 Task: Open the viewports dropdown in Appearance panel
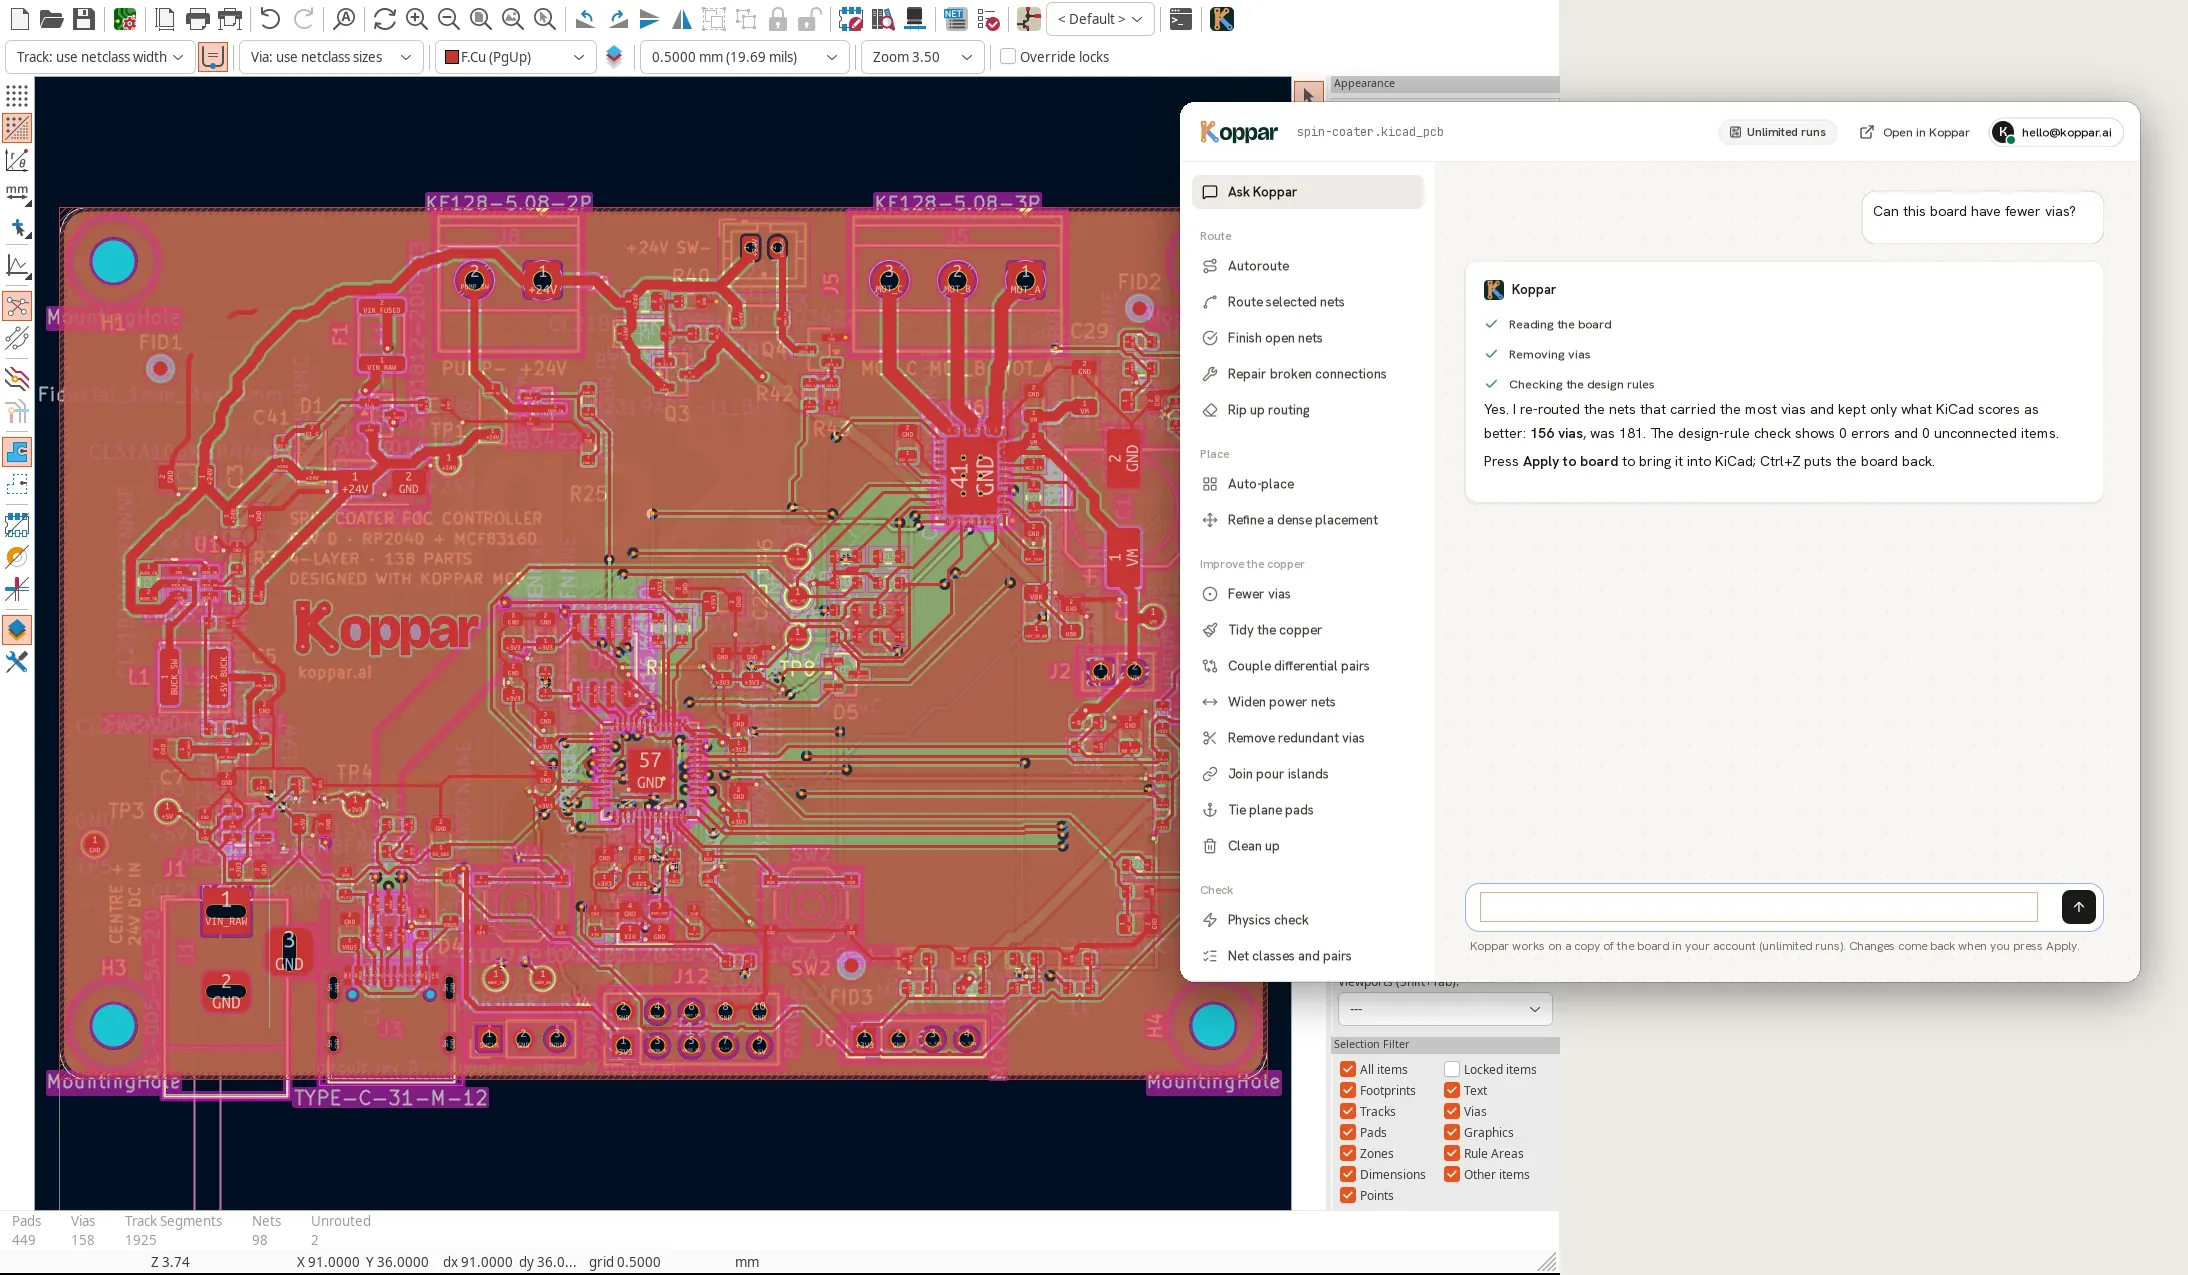pyautogui.click(x=1445, y=1009)
